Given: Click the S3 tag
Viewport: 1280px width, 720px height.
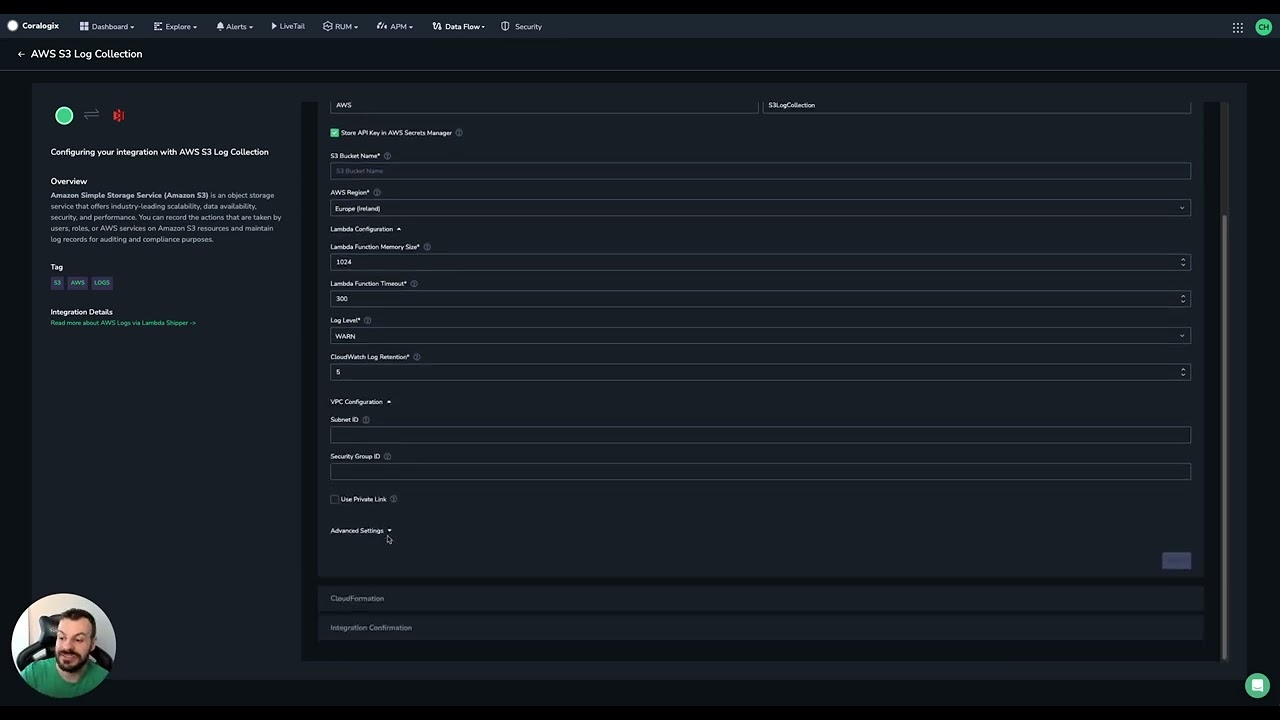Looking at the screenshot, I should coord(57,283).
